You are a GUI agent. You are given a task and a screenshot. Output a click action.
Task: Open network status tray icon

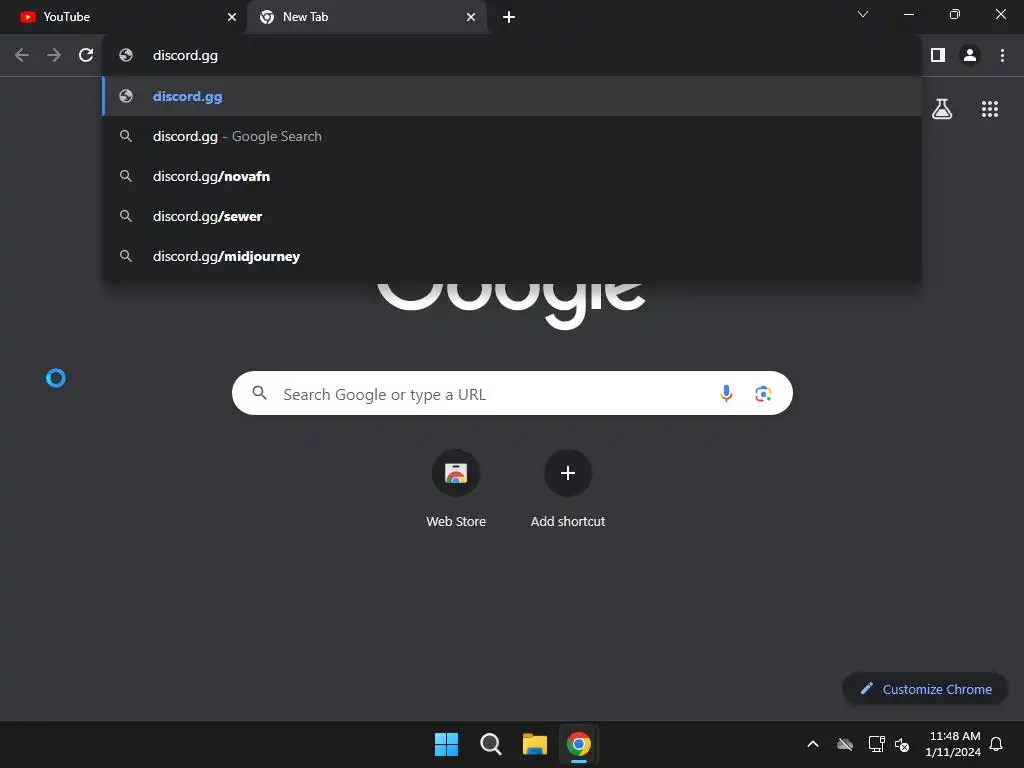tap(876, 744)
